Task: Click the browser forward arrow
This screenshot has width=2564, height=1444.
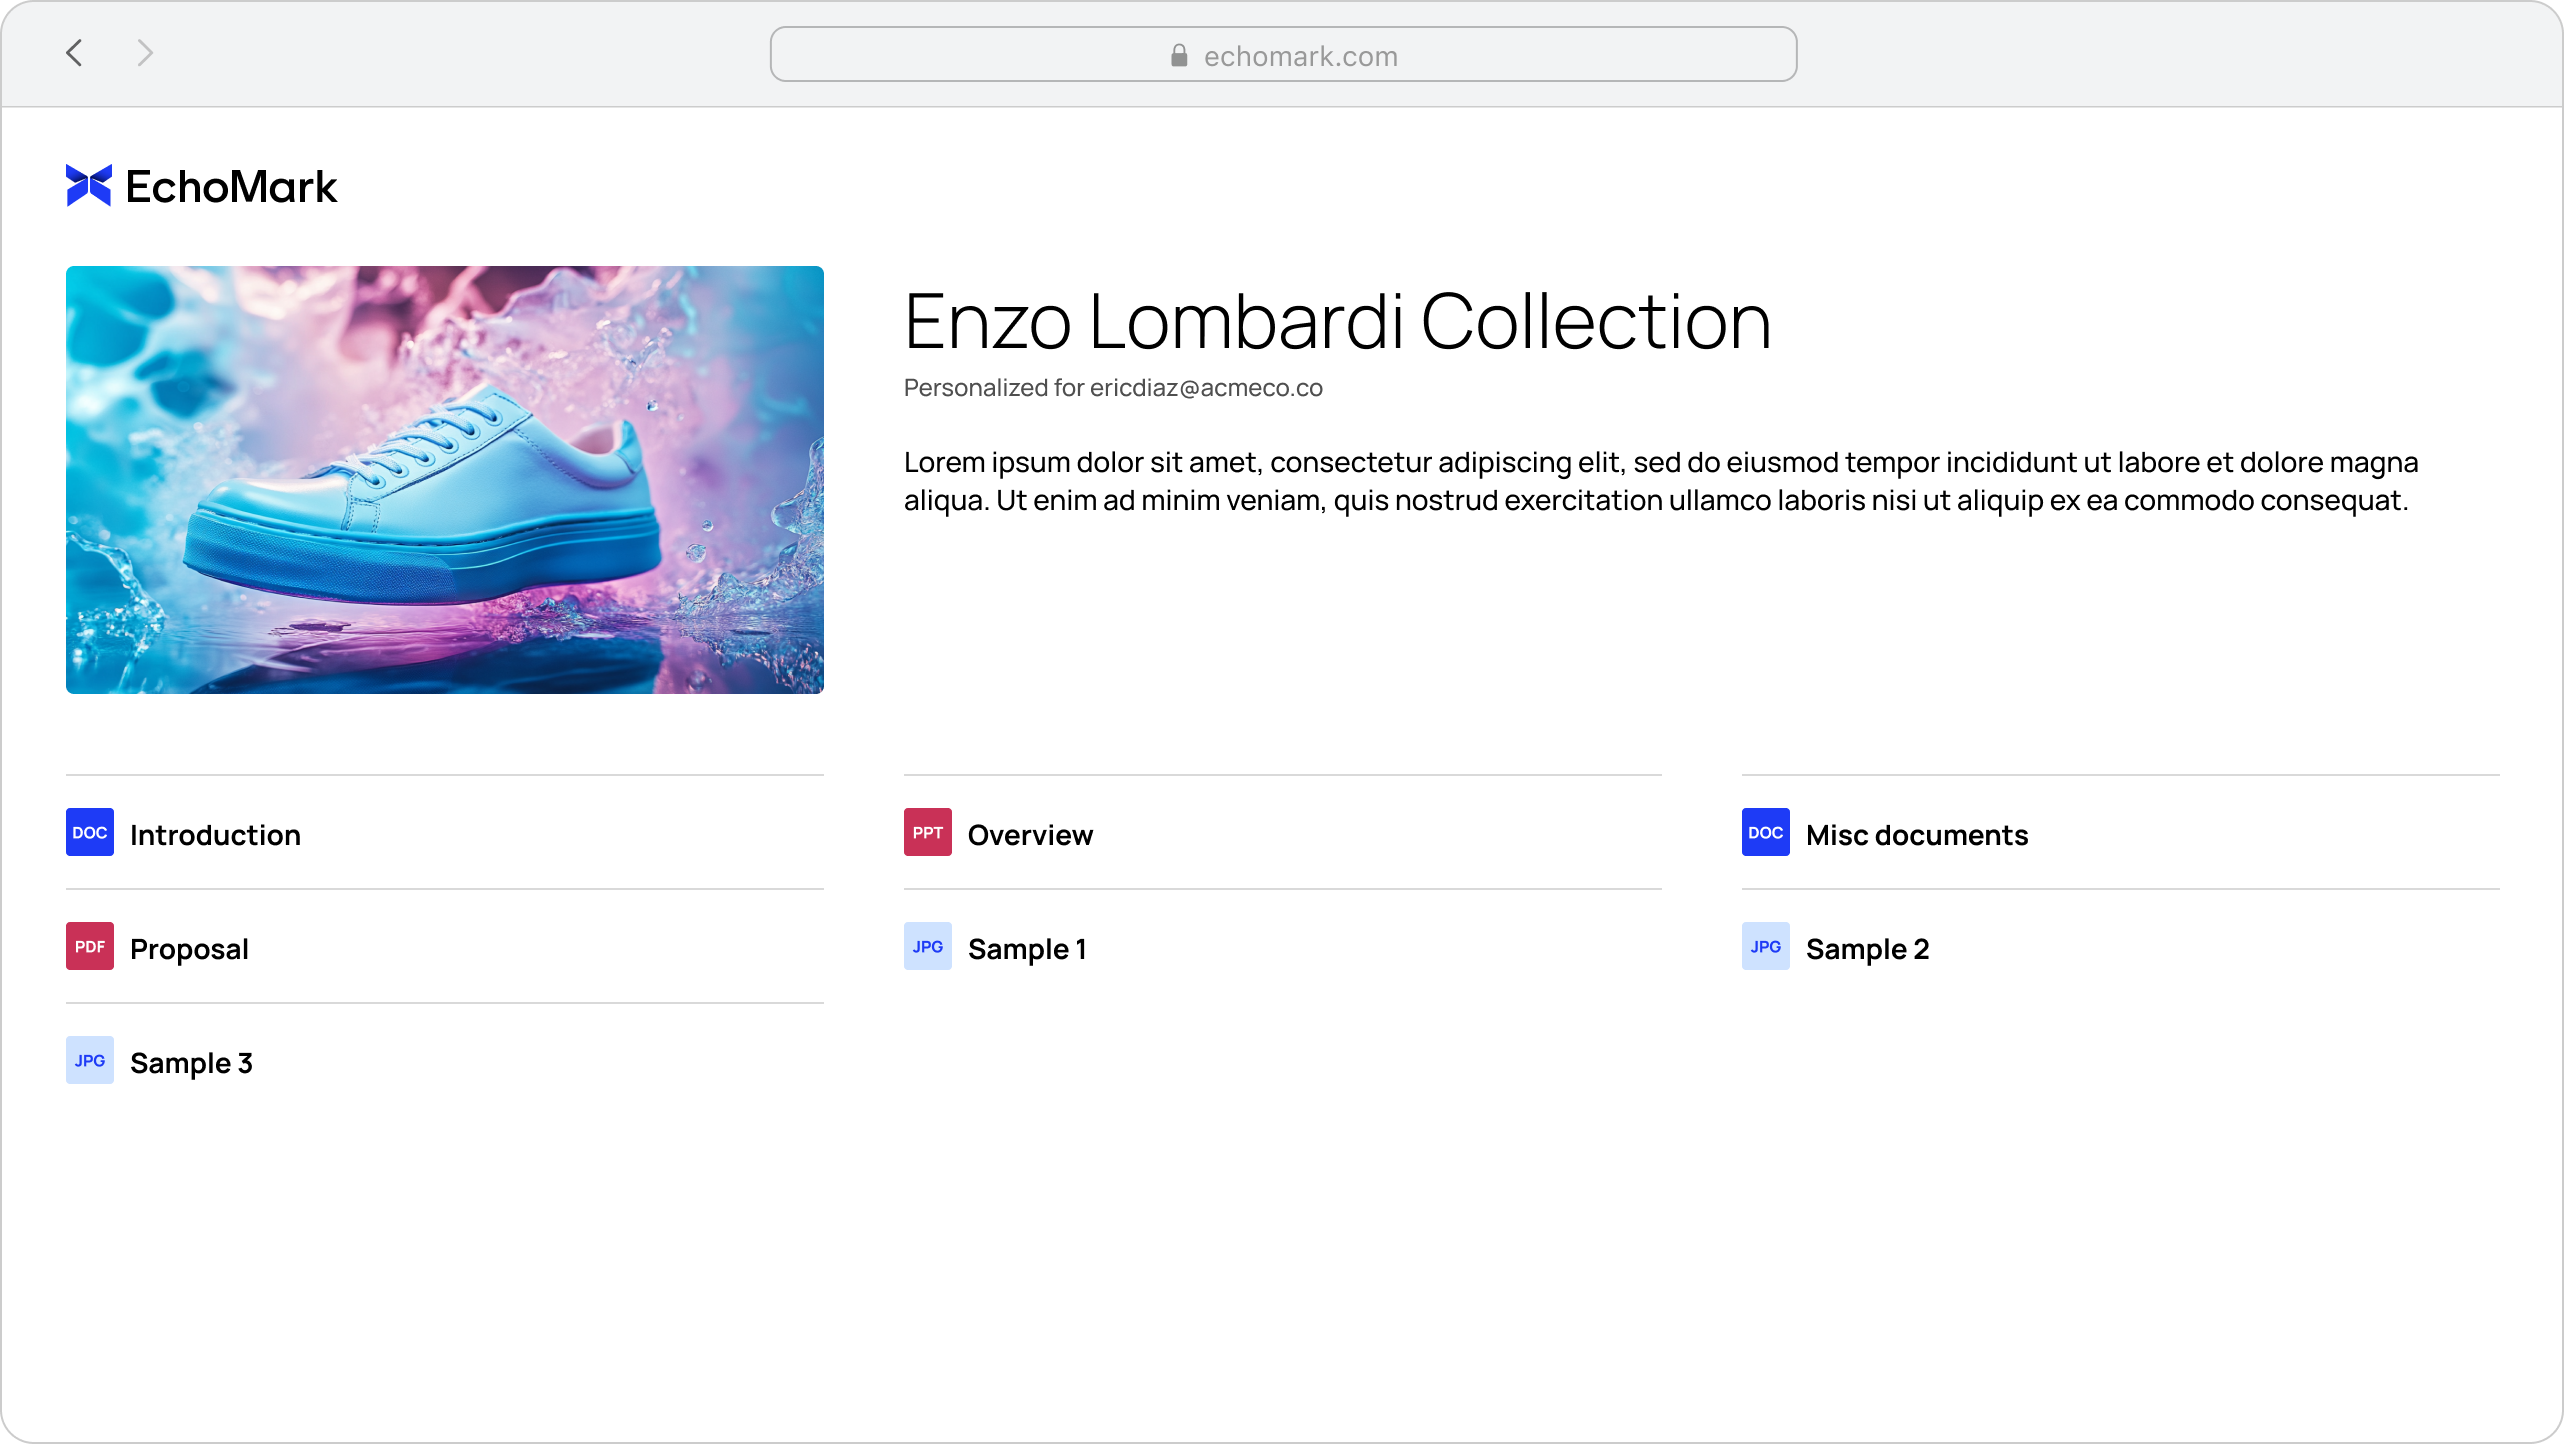Action: 145,53
